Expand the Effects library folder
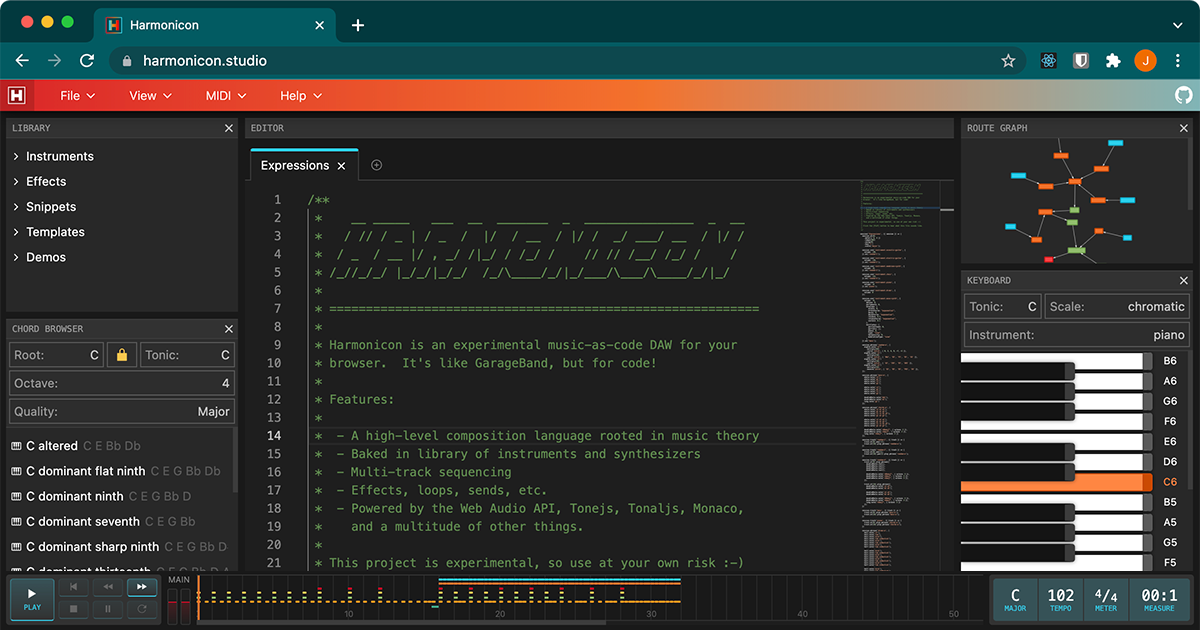 point(40,181)
